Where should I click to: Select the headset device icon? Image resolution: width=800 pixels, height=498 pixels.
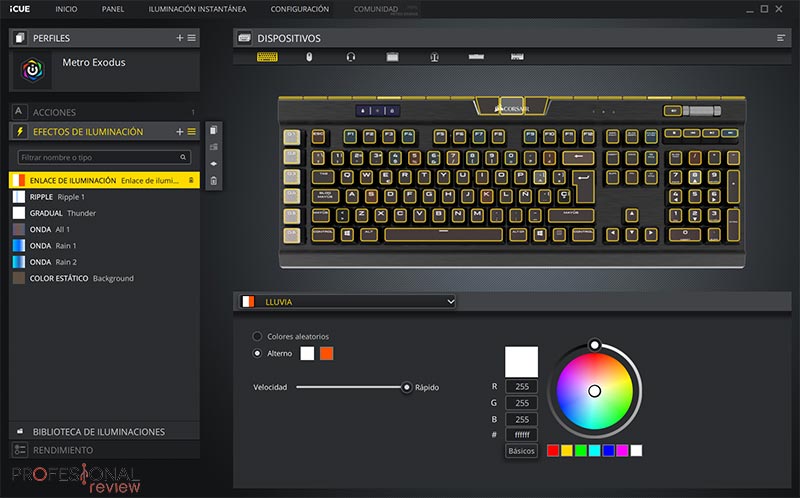point(351,57)
